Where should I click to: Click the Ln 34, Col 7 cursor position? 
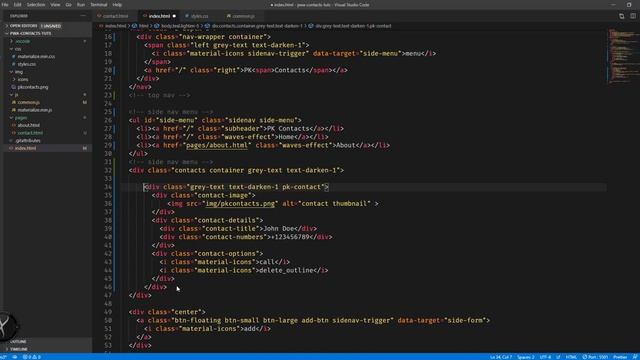click(501, 357)
